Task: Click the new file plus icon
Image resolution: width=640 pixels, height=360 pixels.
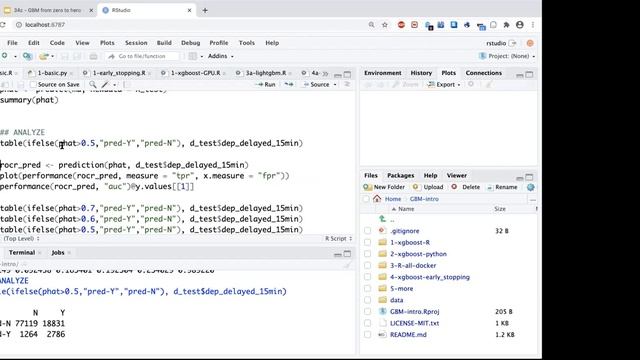Action: pos(4,56)
